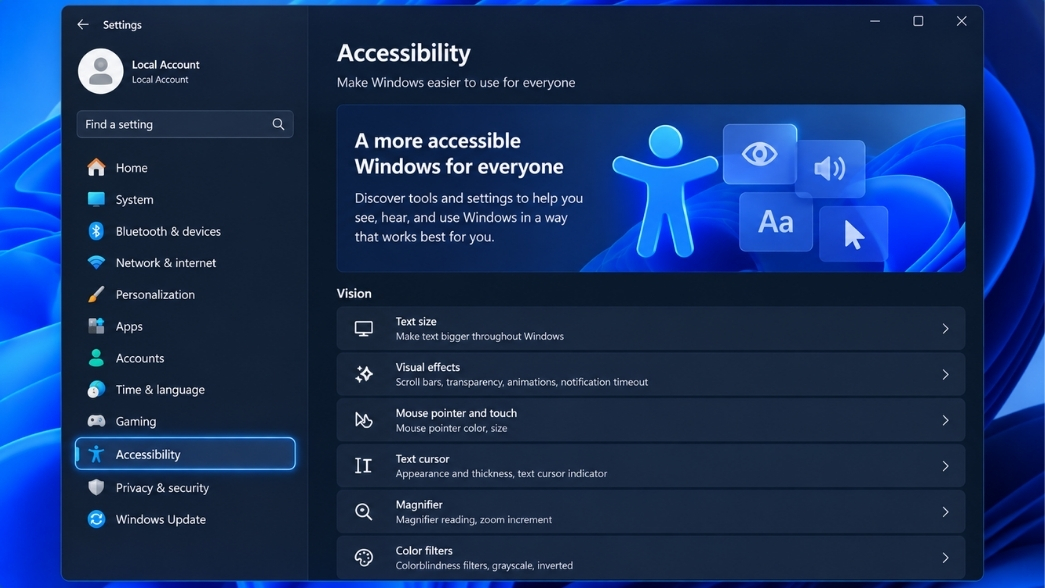1045x588 pixels.
Task: Go to System settings
Action: [185, 199]
